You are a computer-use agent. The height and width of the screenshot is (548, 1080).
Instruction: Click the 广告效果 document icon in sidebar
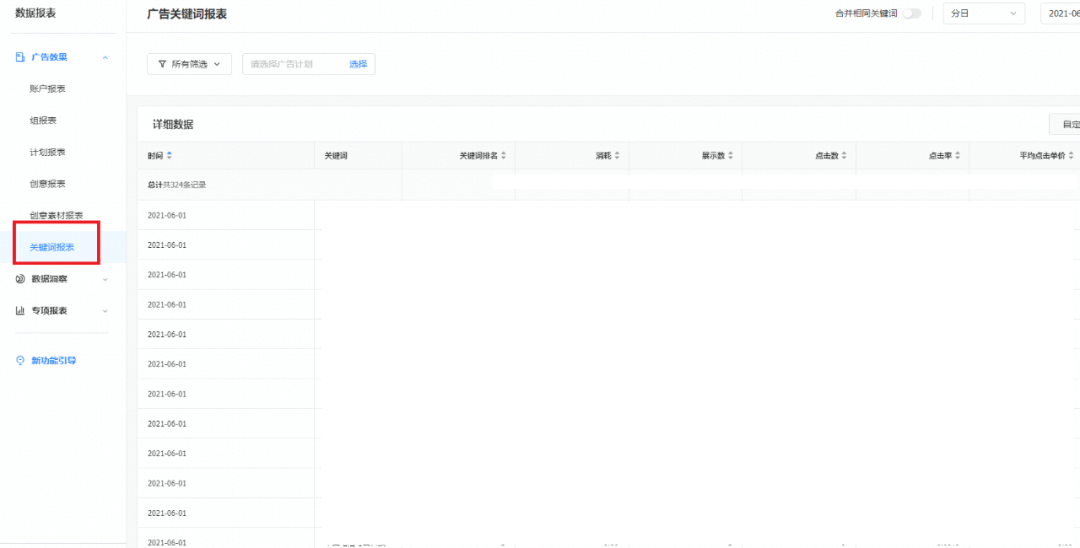[x=20, y=57]
